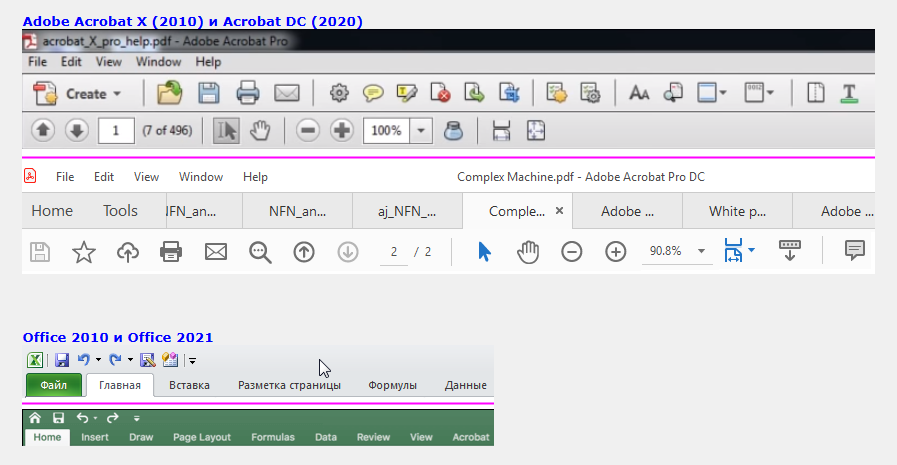Open the Redo dropdown arrow in Office 2010

[130, 360]
